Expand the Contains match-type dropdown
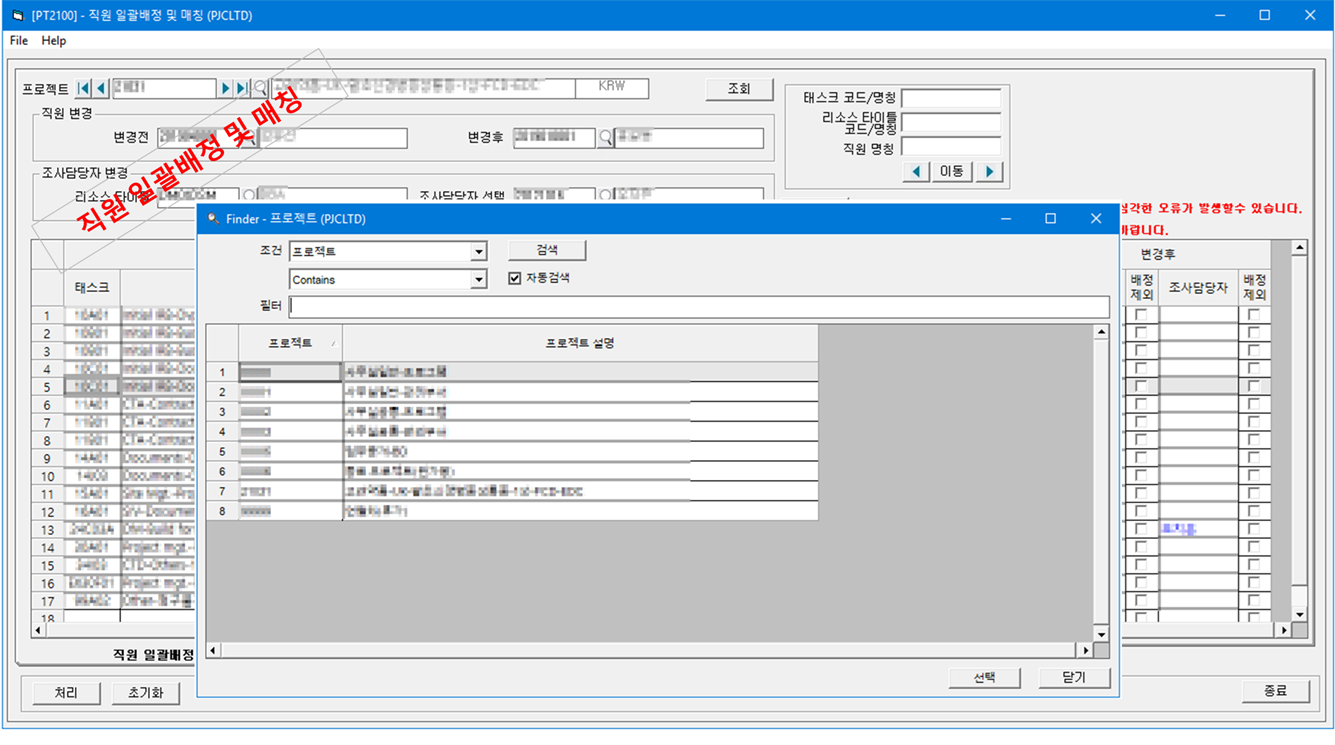 coord(479,280)
